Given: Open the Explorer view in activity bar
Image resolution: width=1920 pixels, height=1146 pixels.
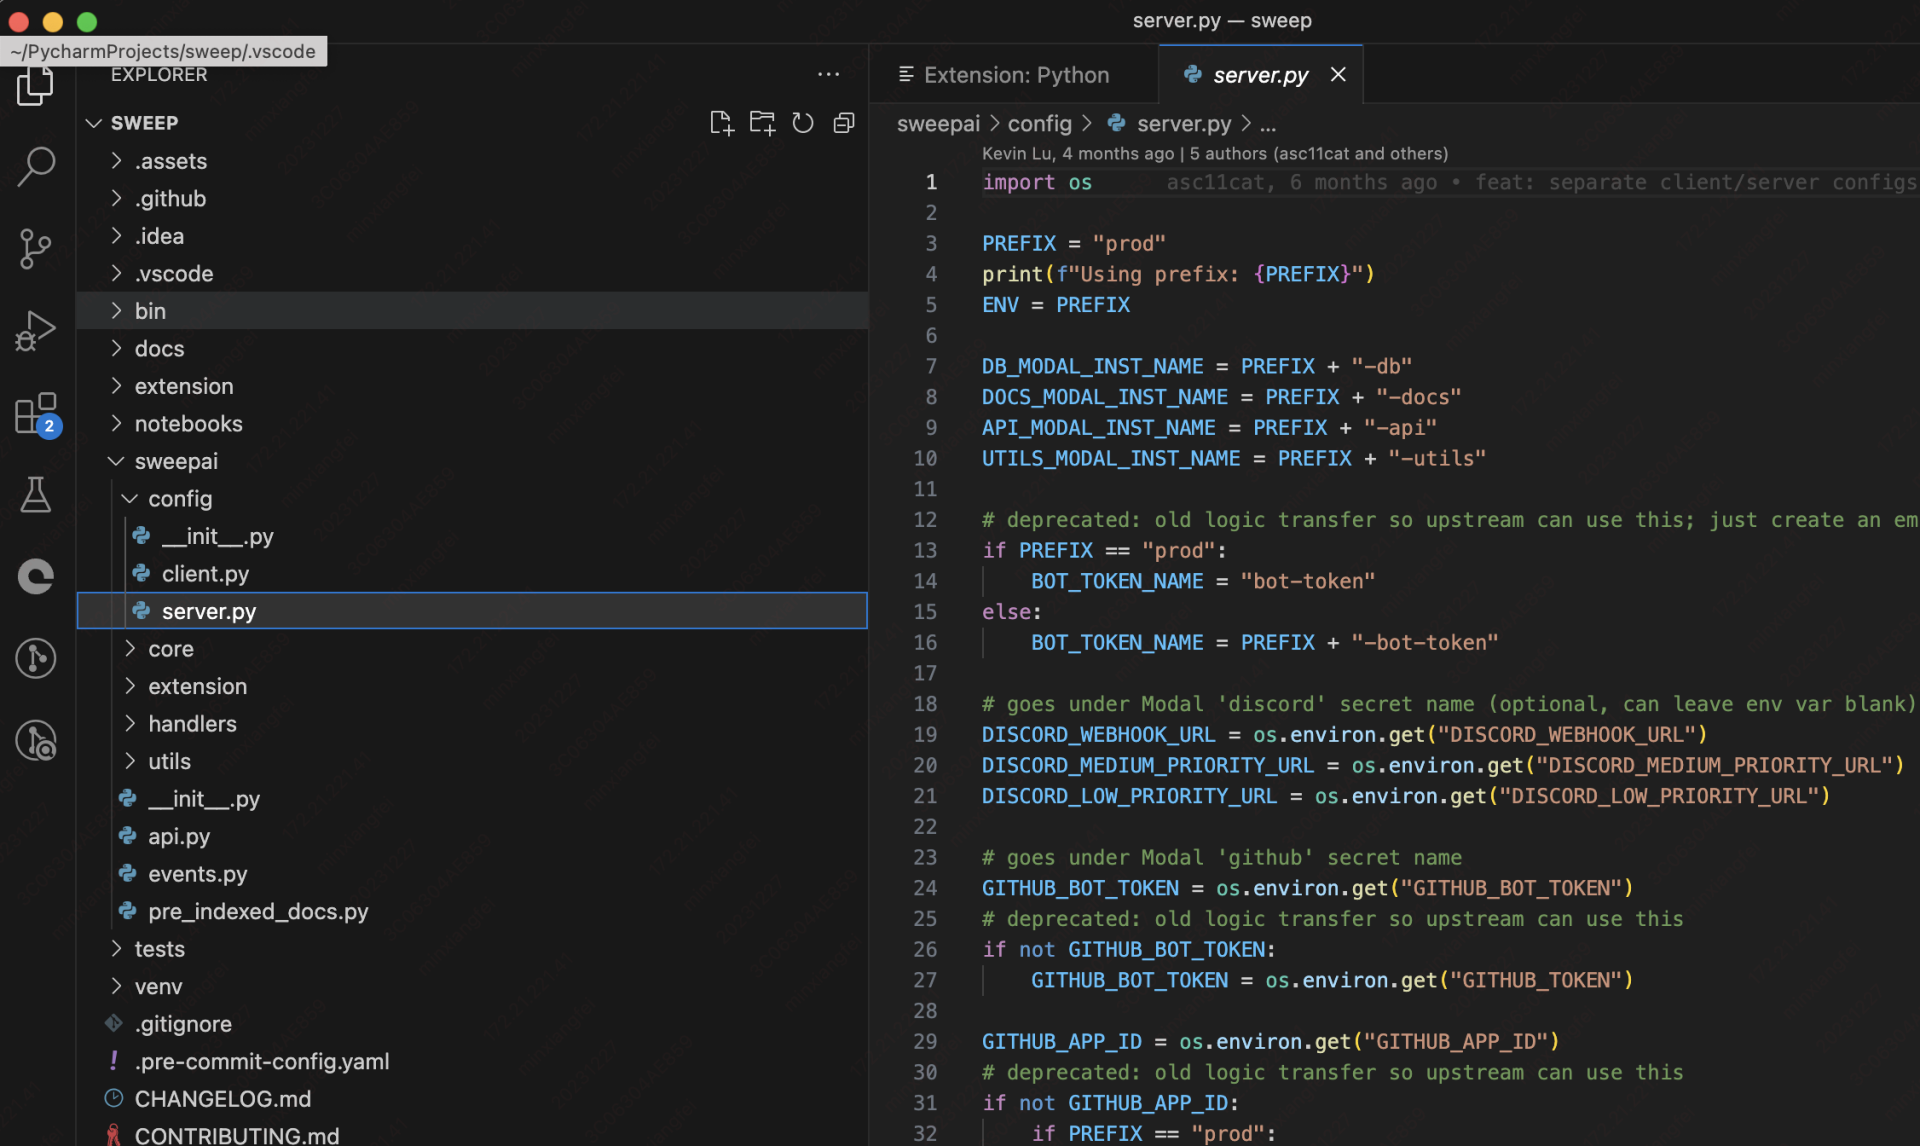Looking at the screenshot, I should click(36, 86).
